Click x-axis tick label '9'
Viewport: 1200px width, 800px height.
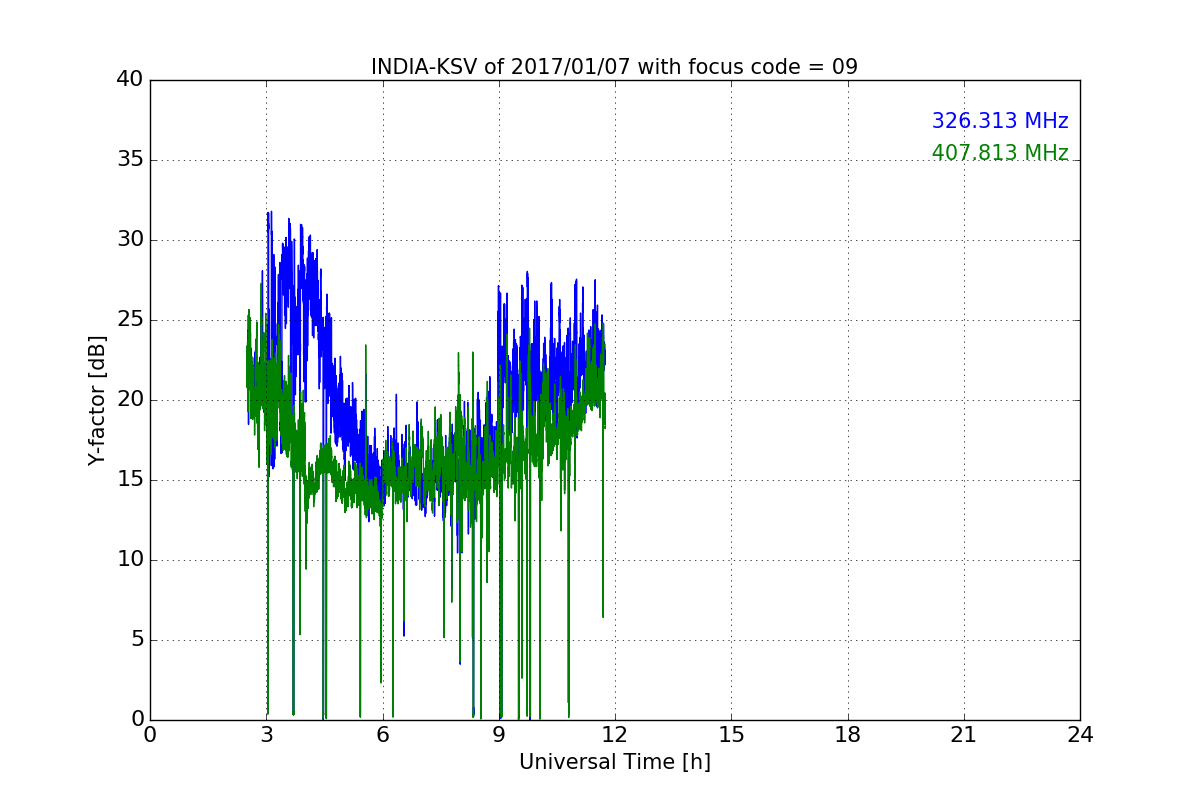[x=499, y=734]
